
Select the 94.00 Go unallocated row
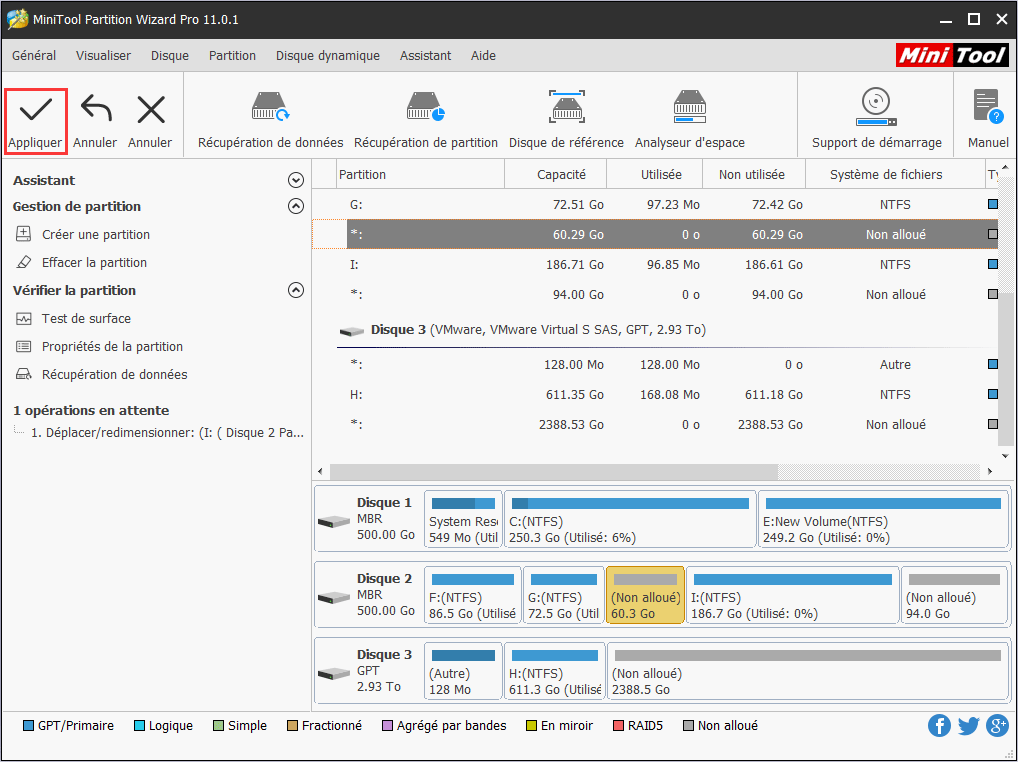point(656,295)
